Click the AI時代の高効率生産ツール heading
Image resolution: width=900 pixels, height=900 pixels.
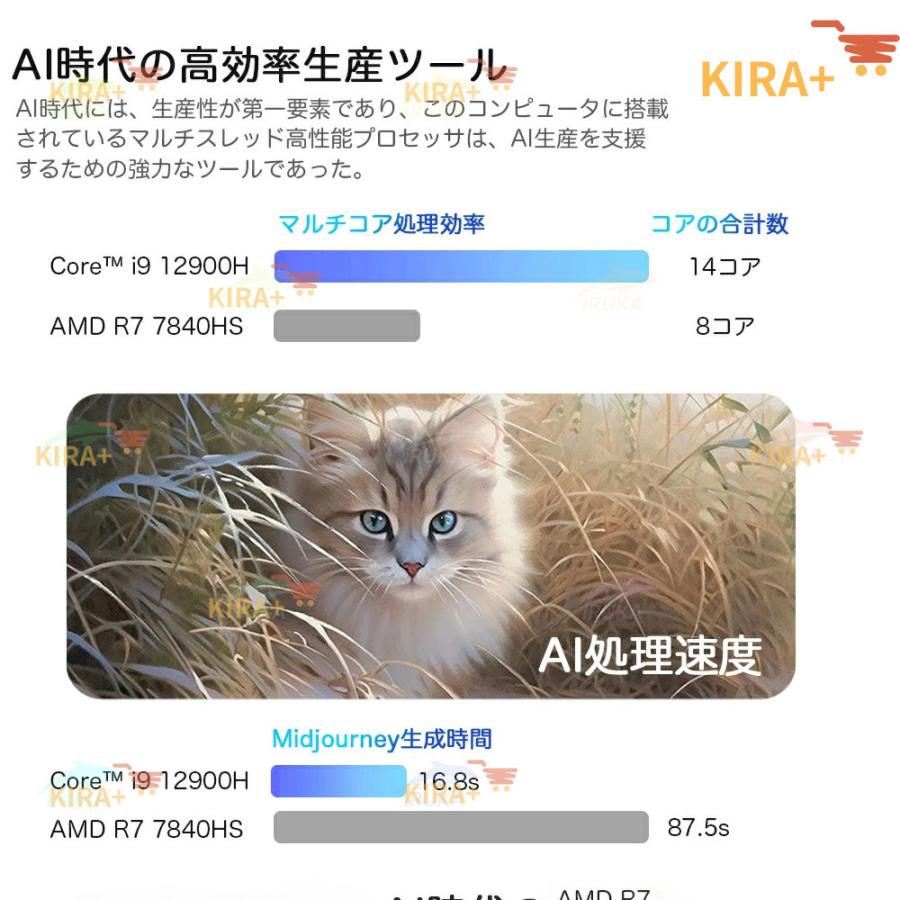pos(258,64)
